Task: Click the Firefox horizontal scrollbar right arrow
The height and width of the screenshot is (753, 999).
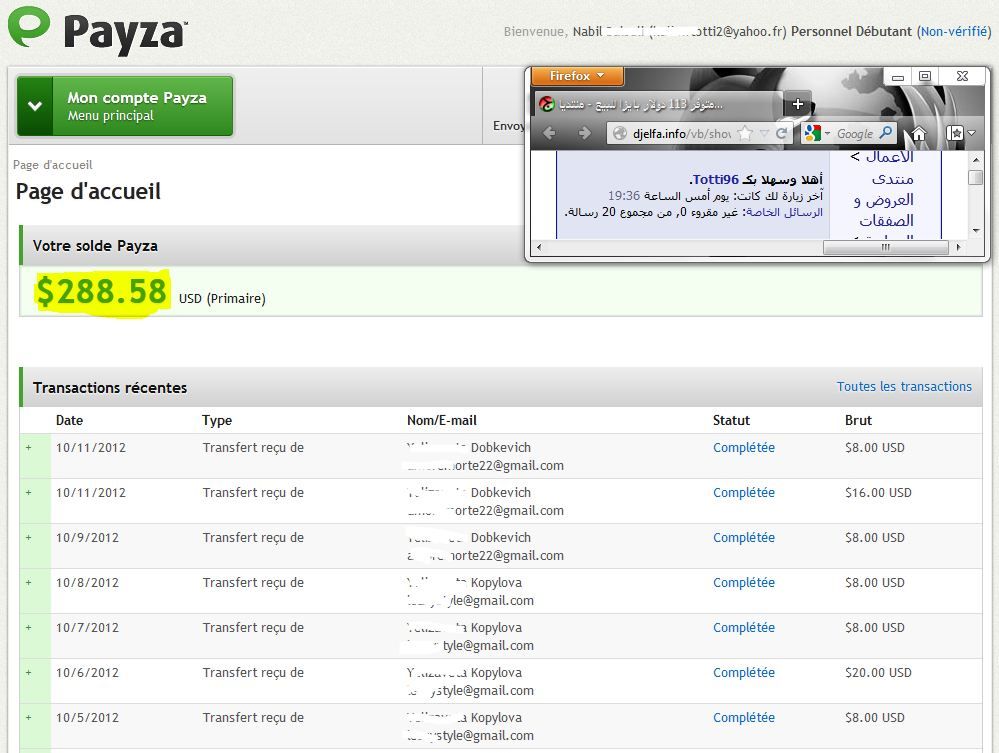Action: pyautogui.click(x=959, y=247)
